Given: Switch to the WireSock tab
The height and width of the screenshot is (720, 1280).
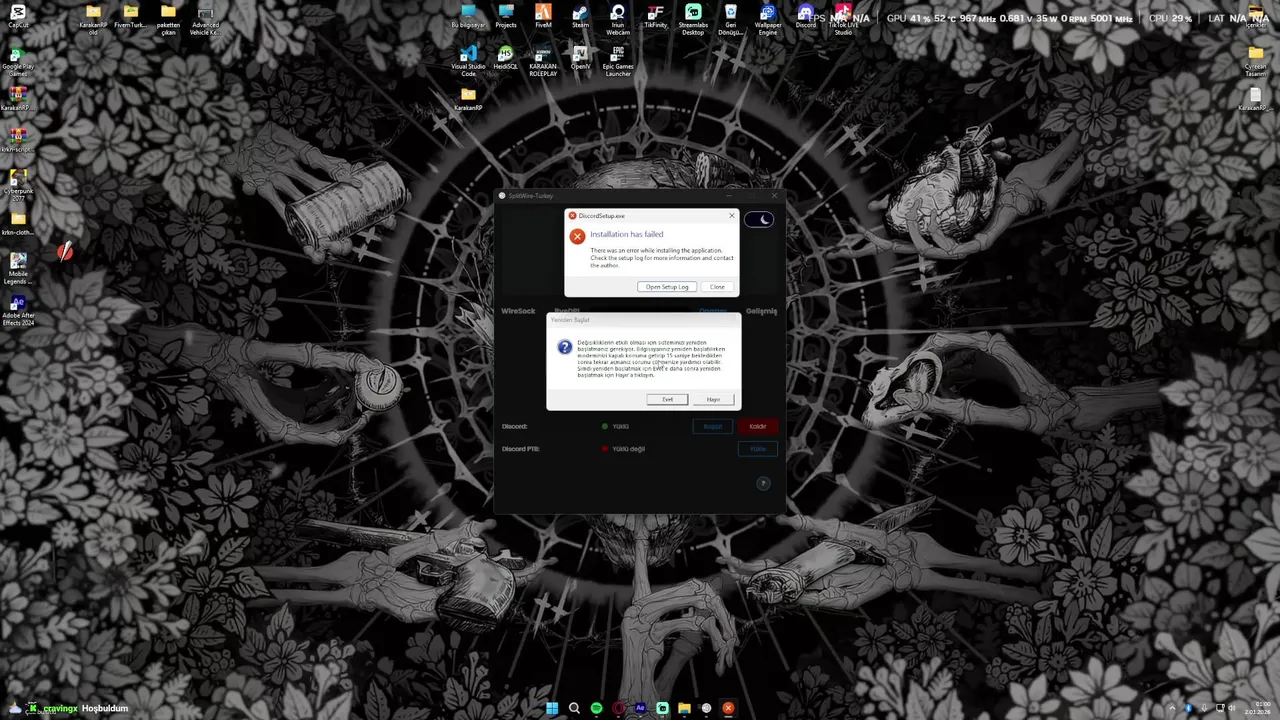Looking at the screenshot, I should [x=518, y=311].
